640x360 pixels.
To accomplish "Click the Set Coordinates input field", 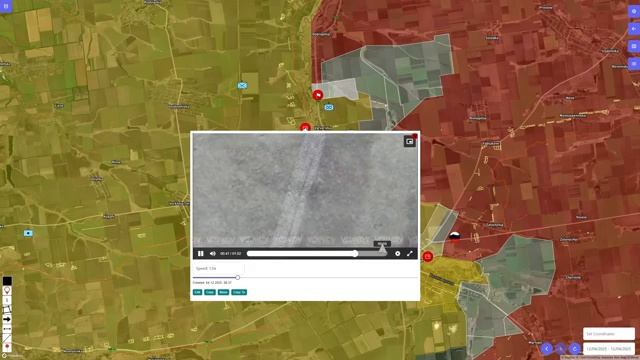I will pos(609,334).
